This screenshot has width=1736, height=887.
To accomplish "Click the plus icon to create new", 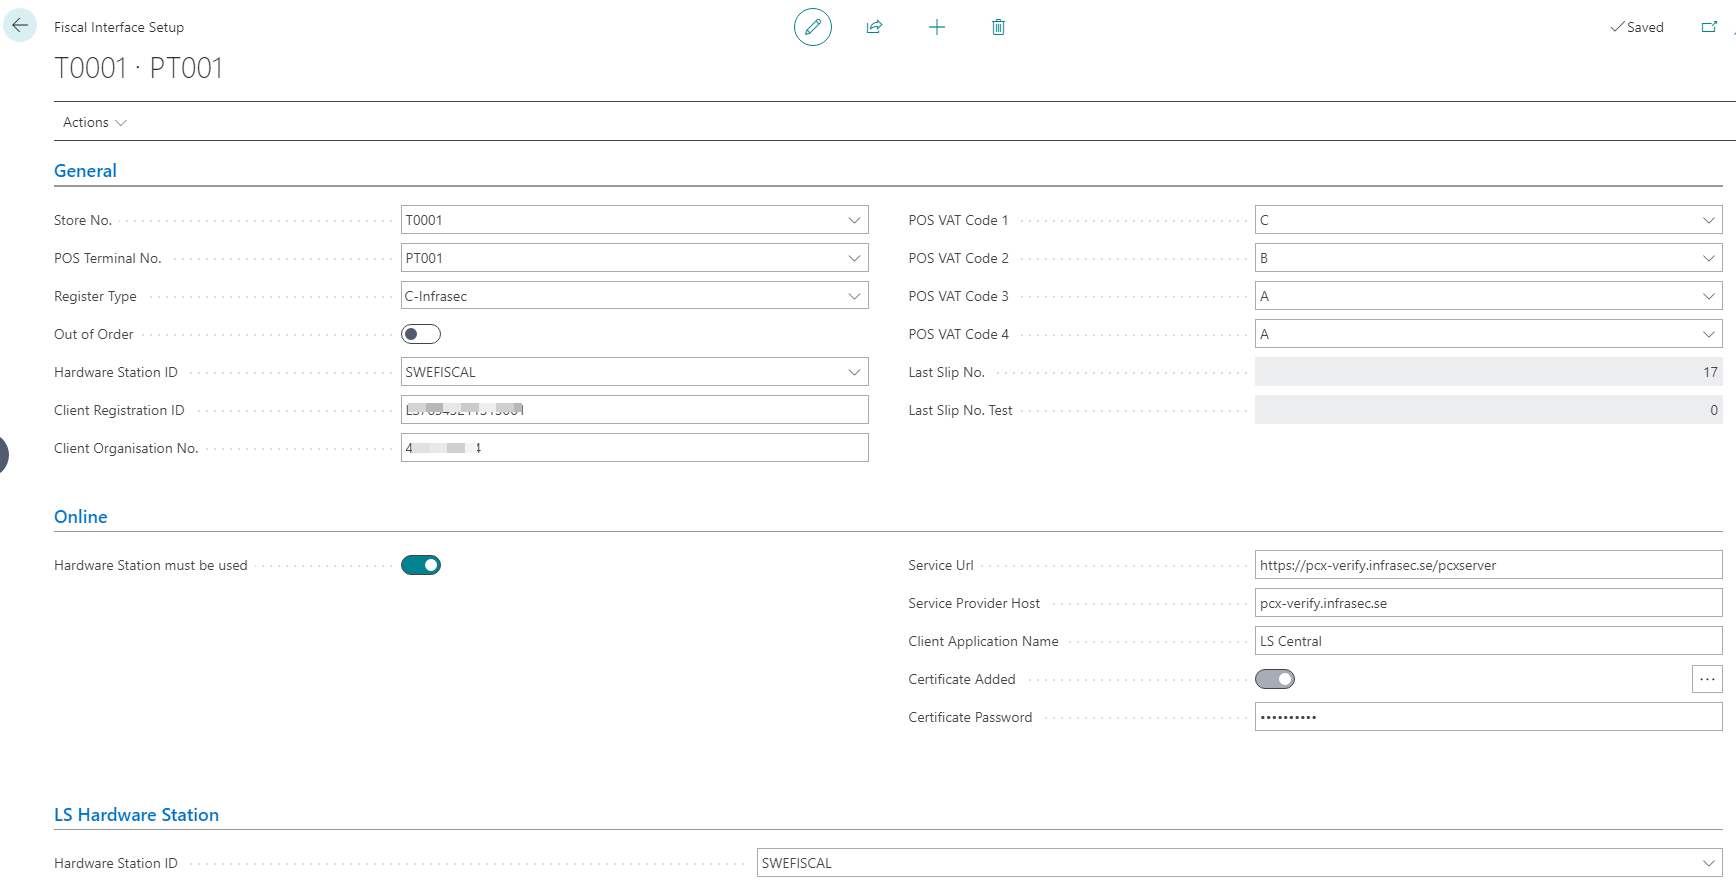I will (936, 27).
